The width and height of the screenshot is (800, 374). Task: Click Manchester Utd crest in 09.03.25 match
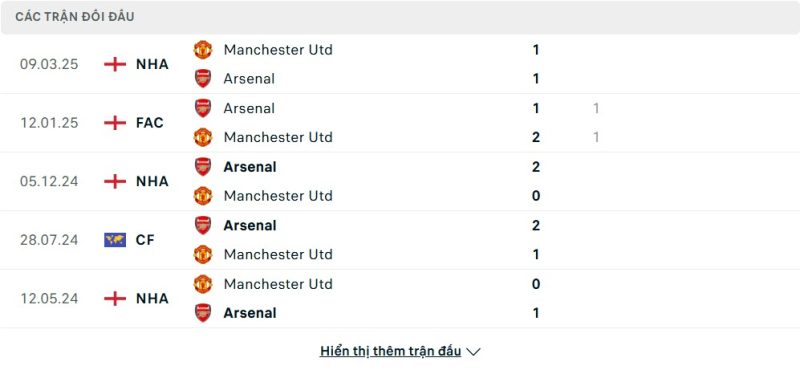203,49
